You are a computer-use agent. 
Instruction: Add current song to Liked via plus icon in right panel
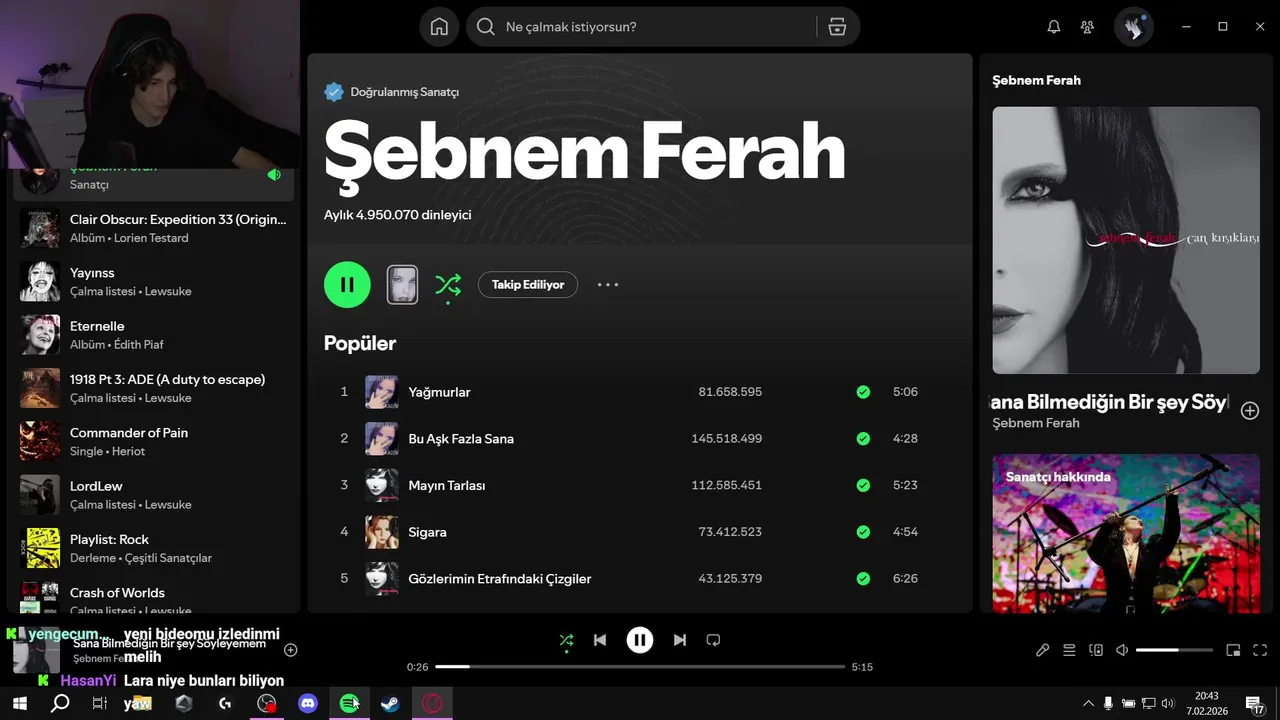click(x=1250, y=410)
